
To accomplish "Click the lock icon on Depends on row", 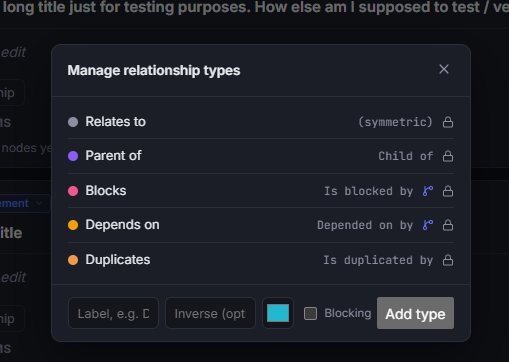I will point(448,225).
